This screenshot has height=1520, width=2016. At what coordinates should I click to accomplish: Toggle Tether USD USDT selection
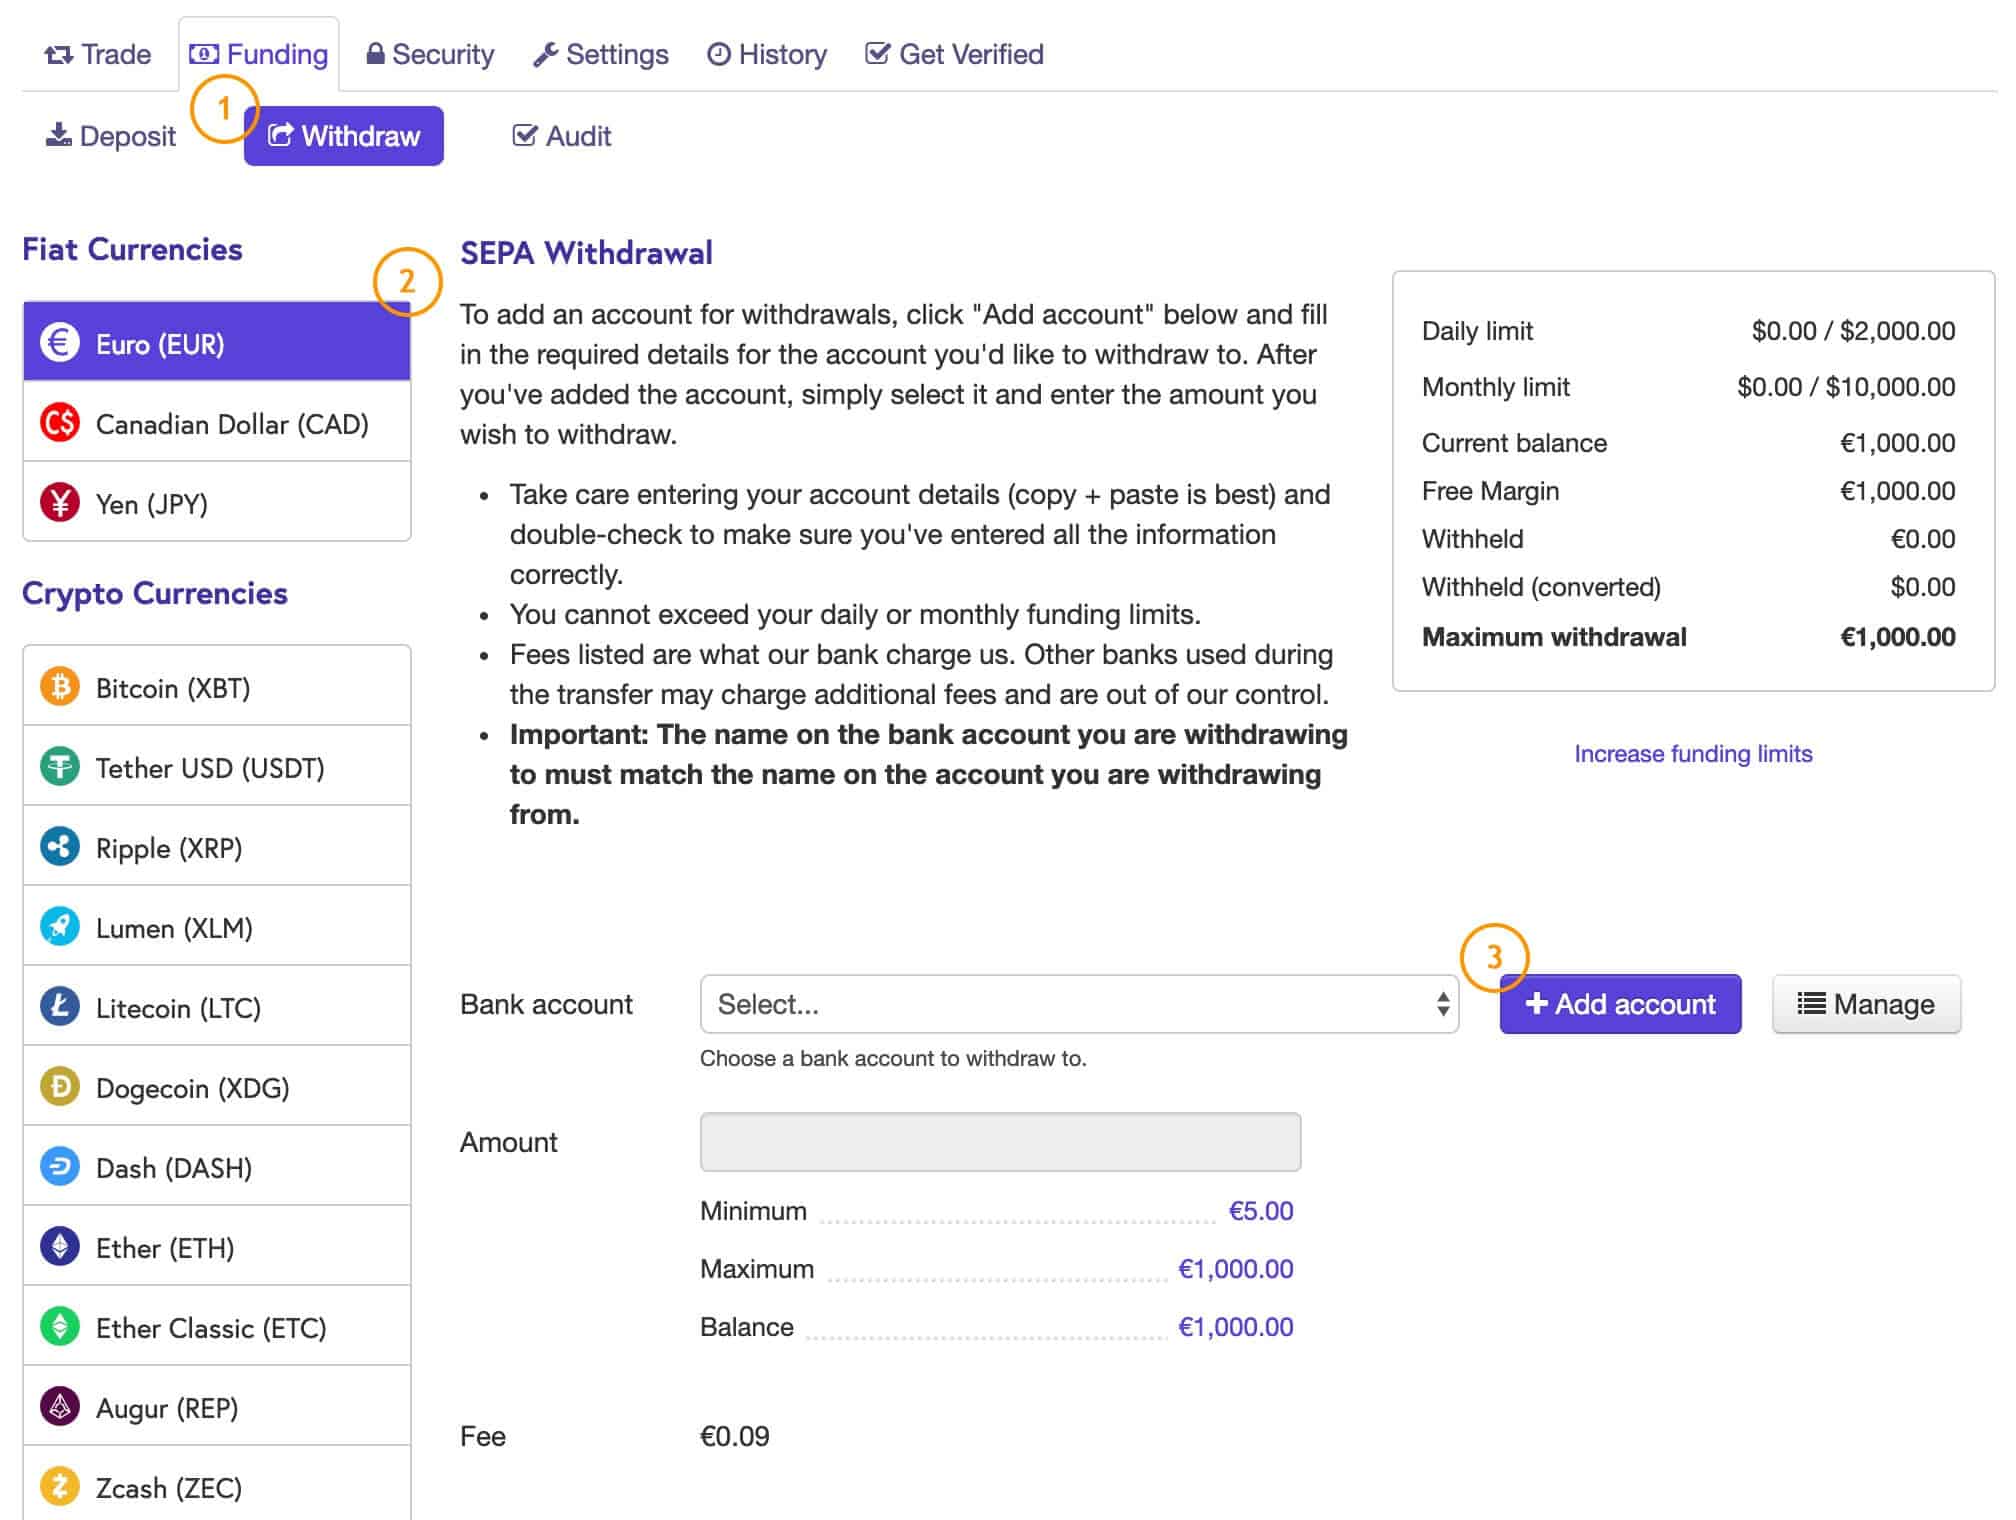point(215,768)
